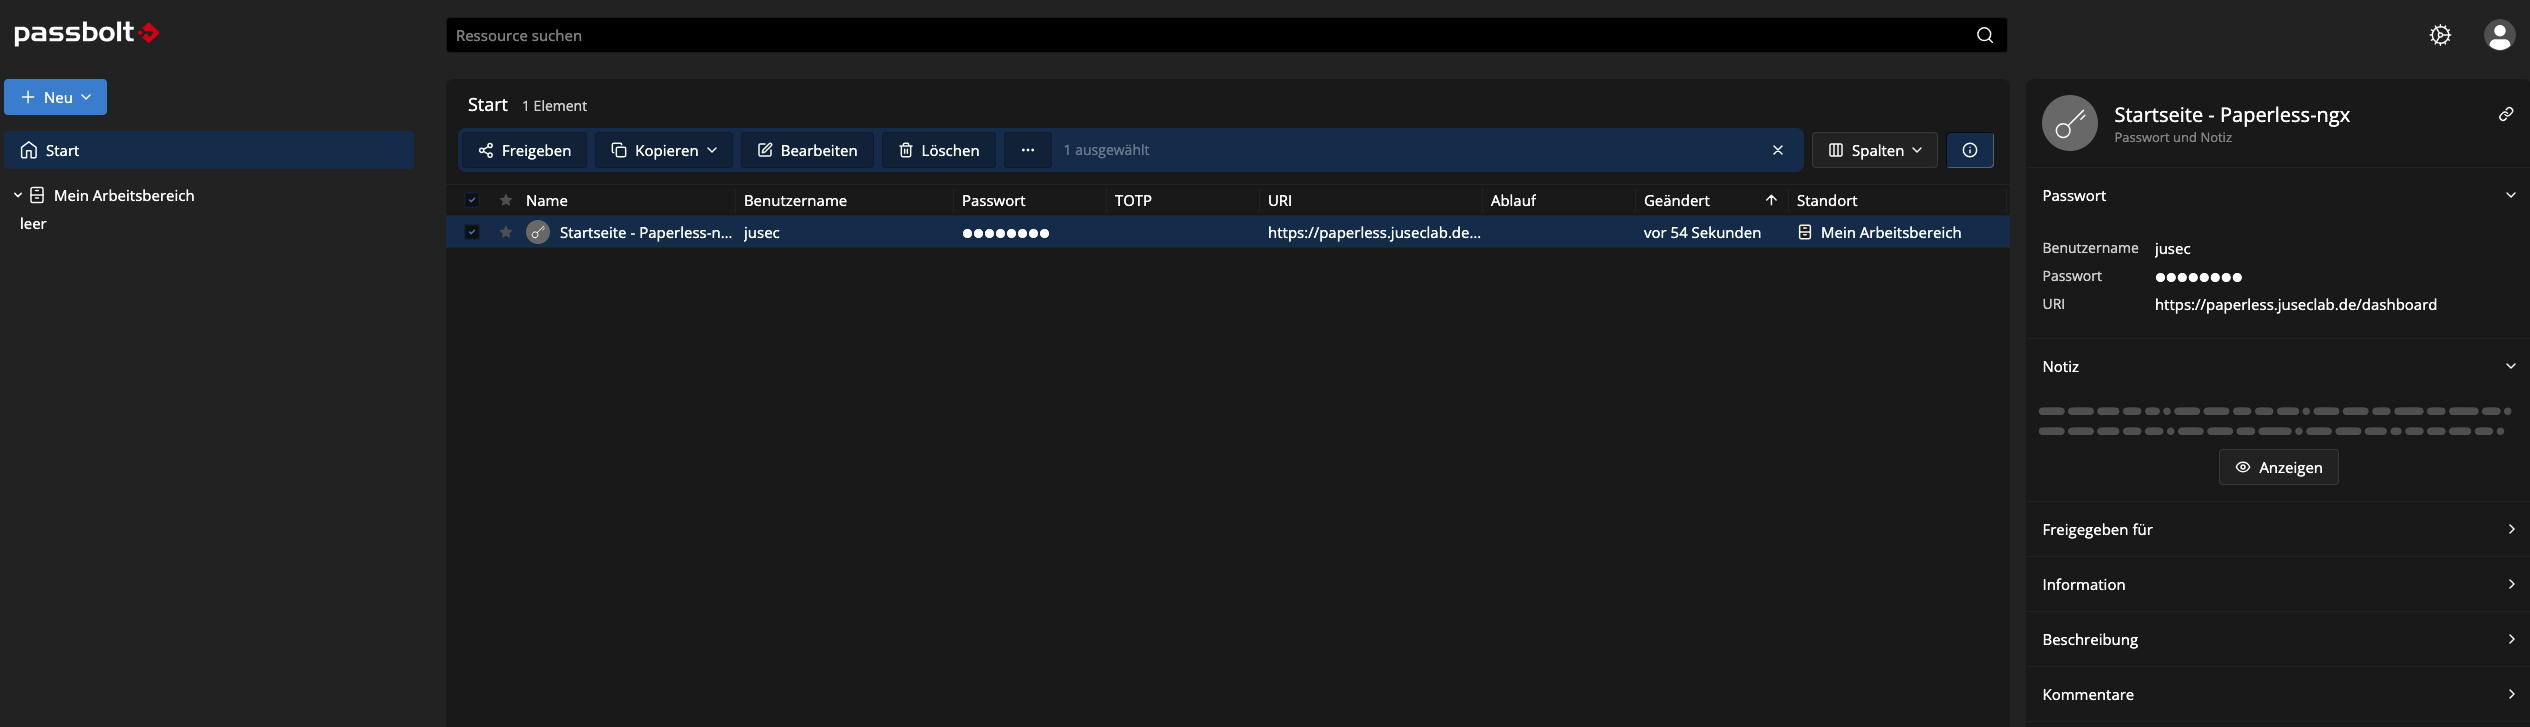Click the search magnifier icon
The height and width of the screenshot is (727, 2530).
click(1984, 35)
